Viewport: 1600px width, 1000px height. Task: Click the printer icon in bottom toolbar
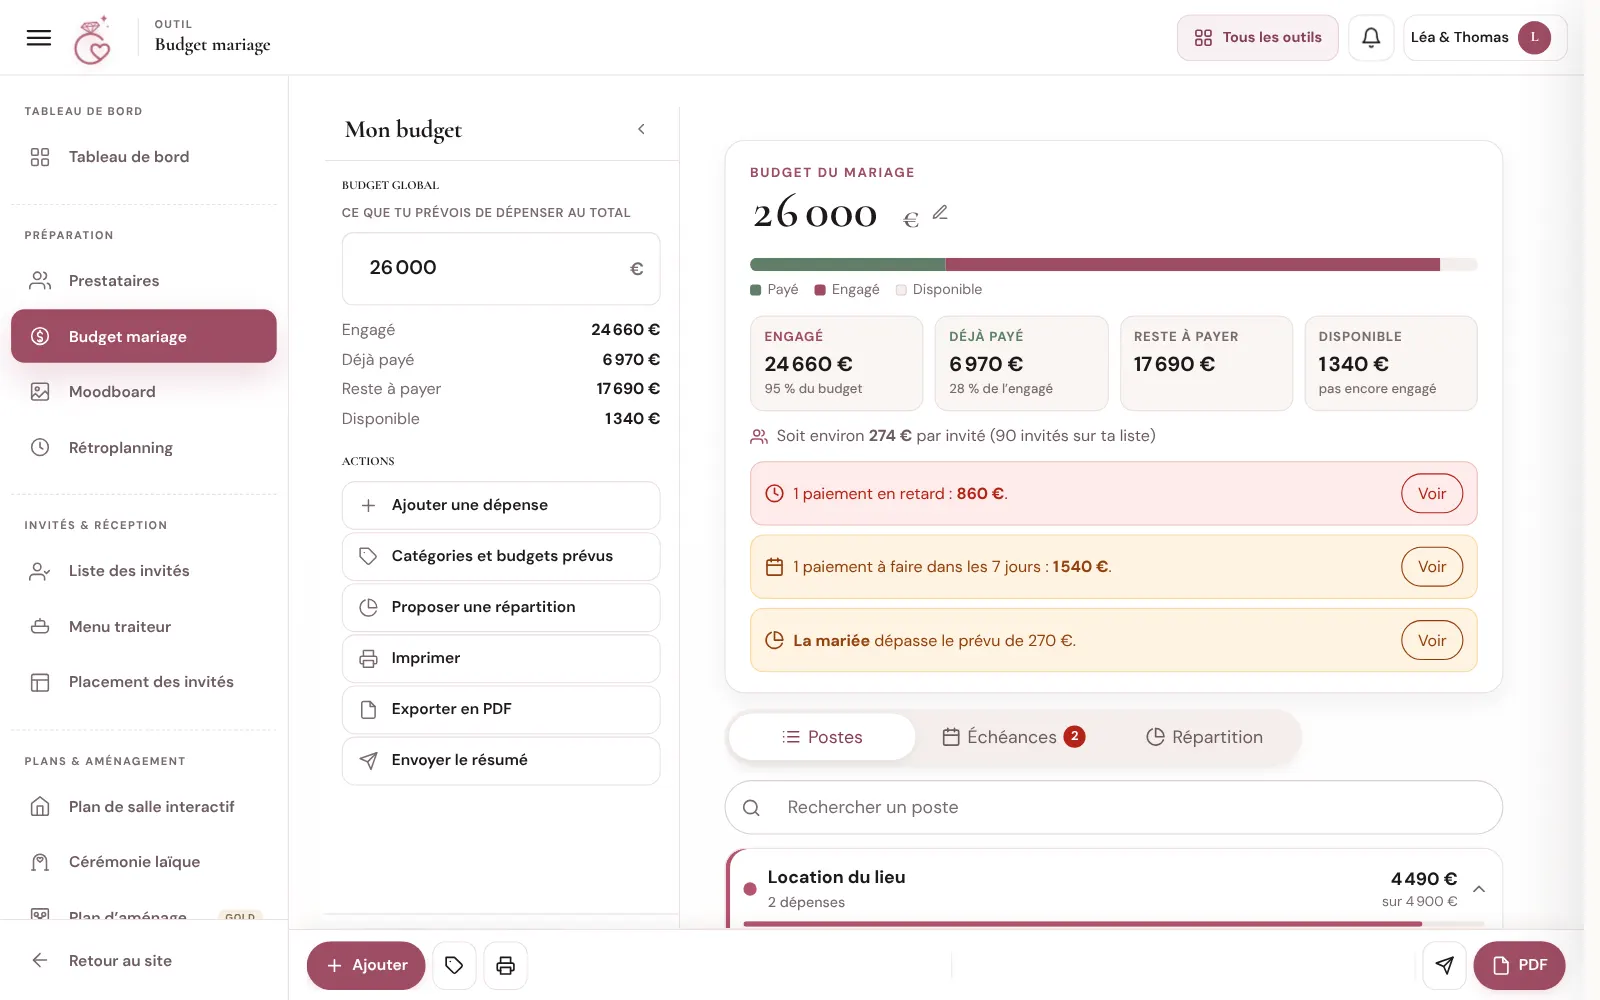tap(506, 965)
